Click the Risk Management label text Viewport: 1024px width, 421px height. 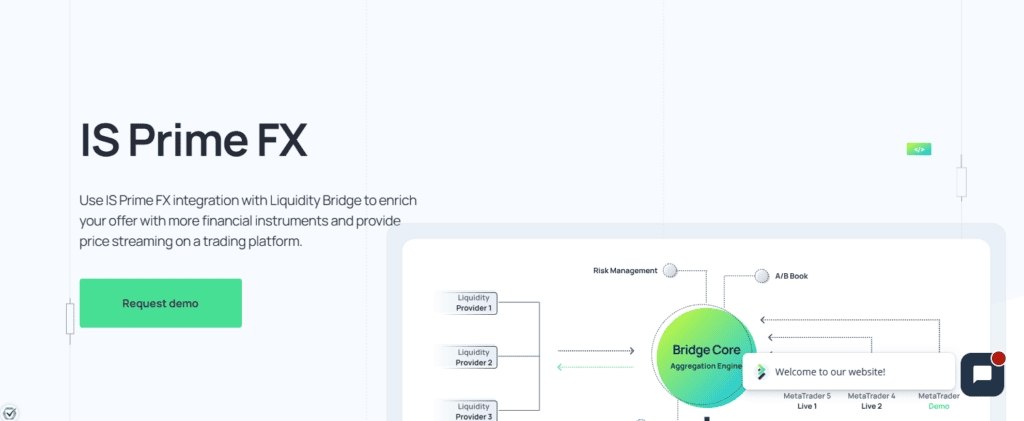[625, 270]
